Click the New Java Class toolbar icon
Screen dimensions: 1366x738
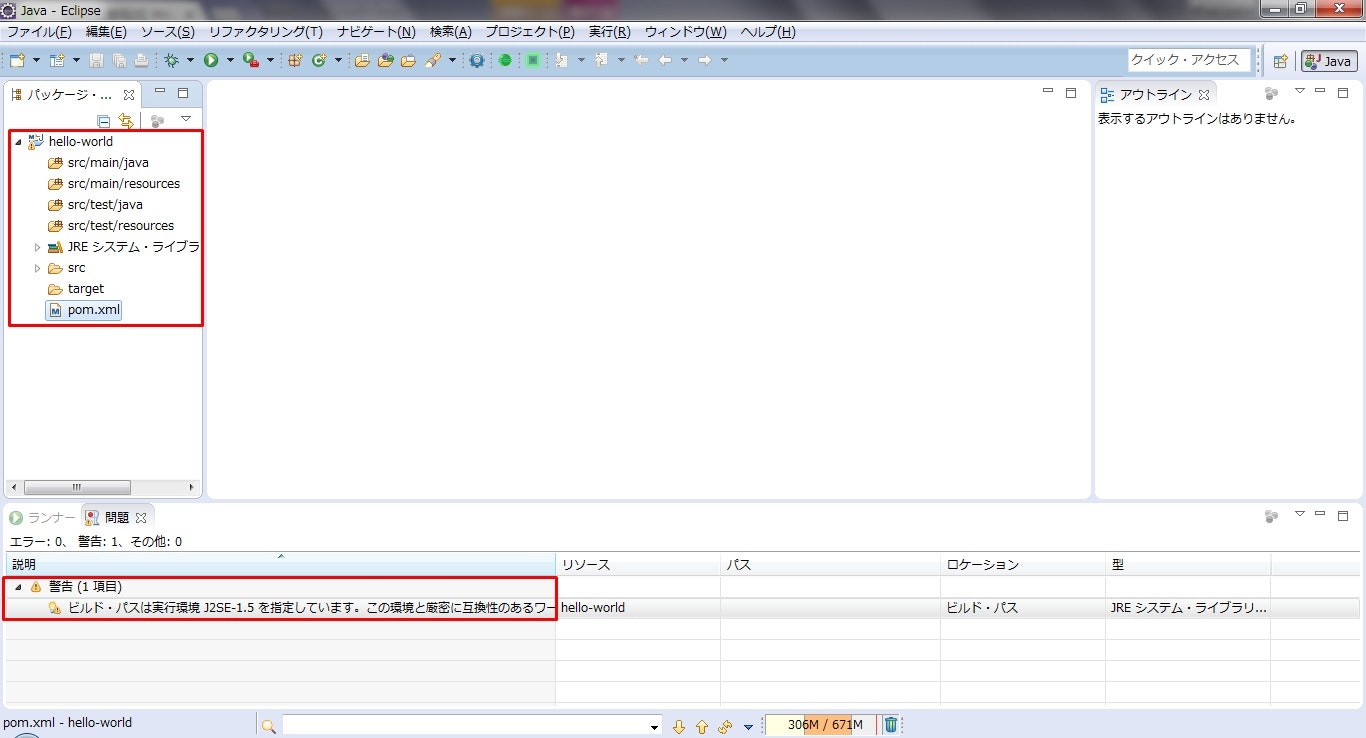click(319, 60)
